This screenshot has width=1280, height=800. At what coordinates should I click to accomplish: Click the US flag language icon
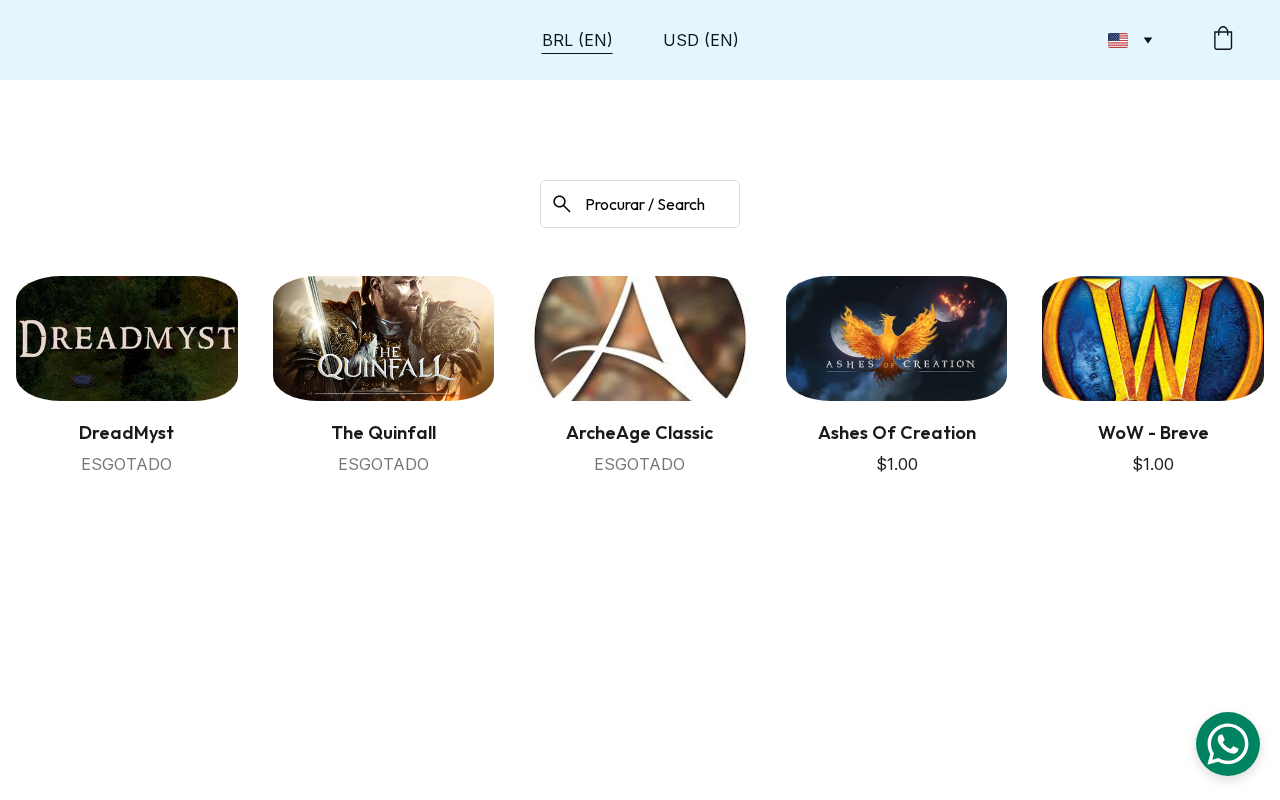pyautogui.click(x=1118, y=40)
